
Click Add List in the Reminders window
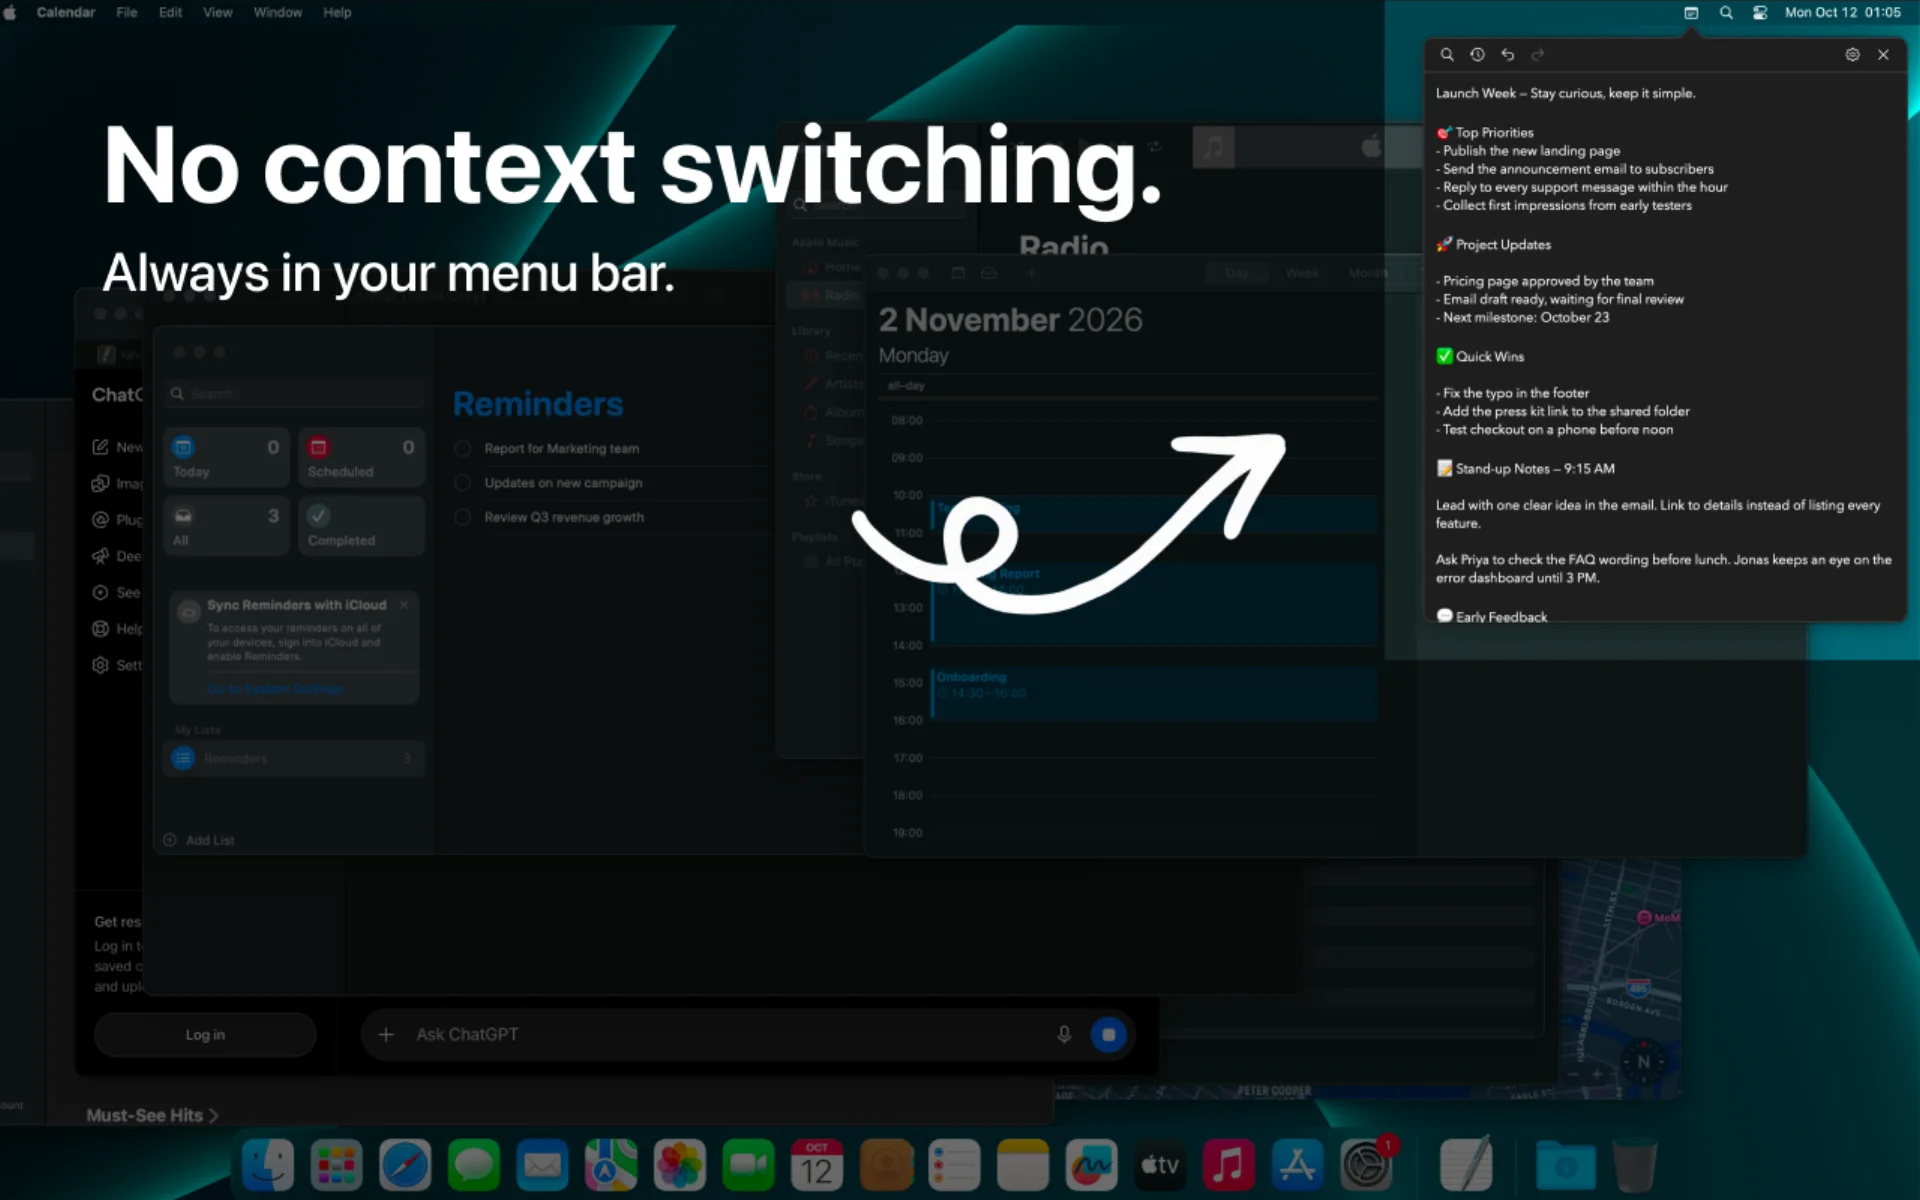[x=198, y=840]
